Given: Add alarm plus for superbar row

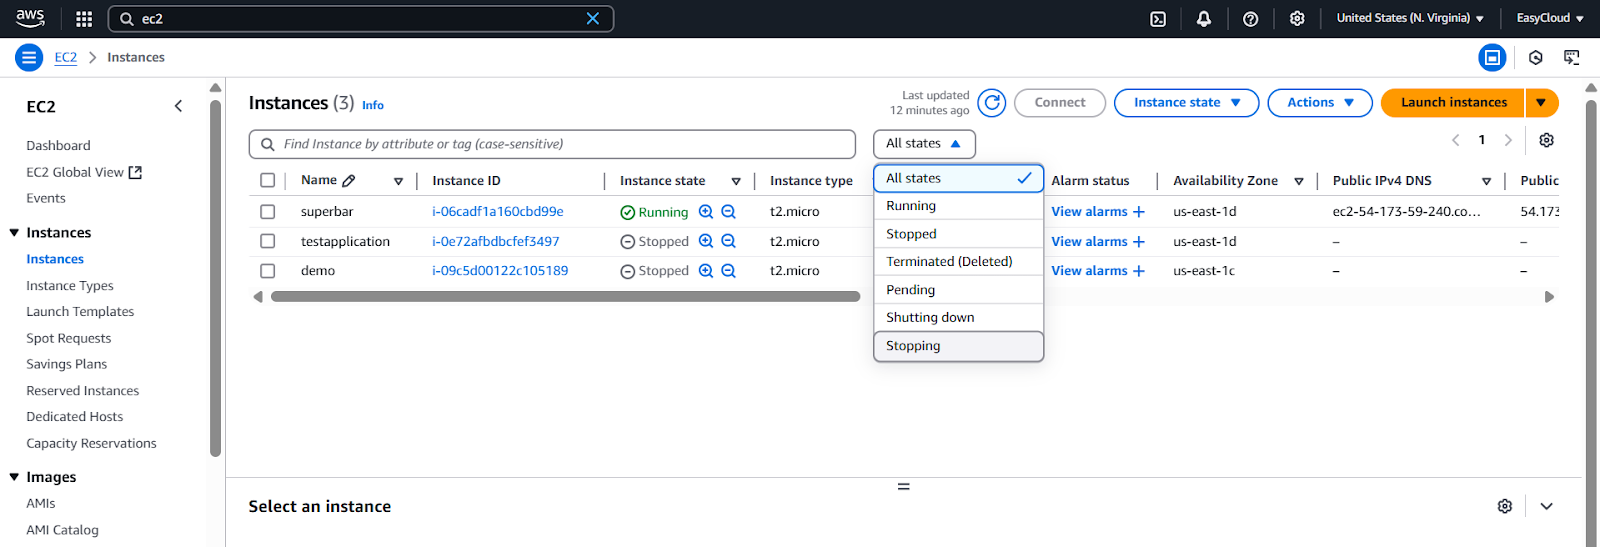Looking at the screenshot, I should [x=1138, y=212].
